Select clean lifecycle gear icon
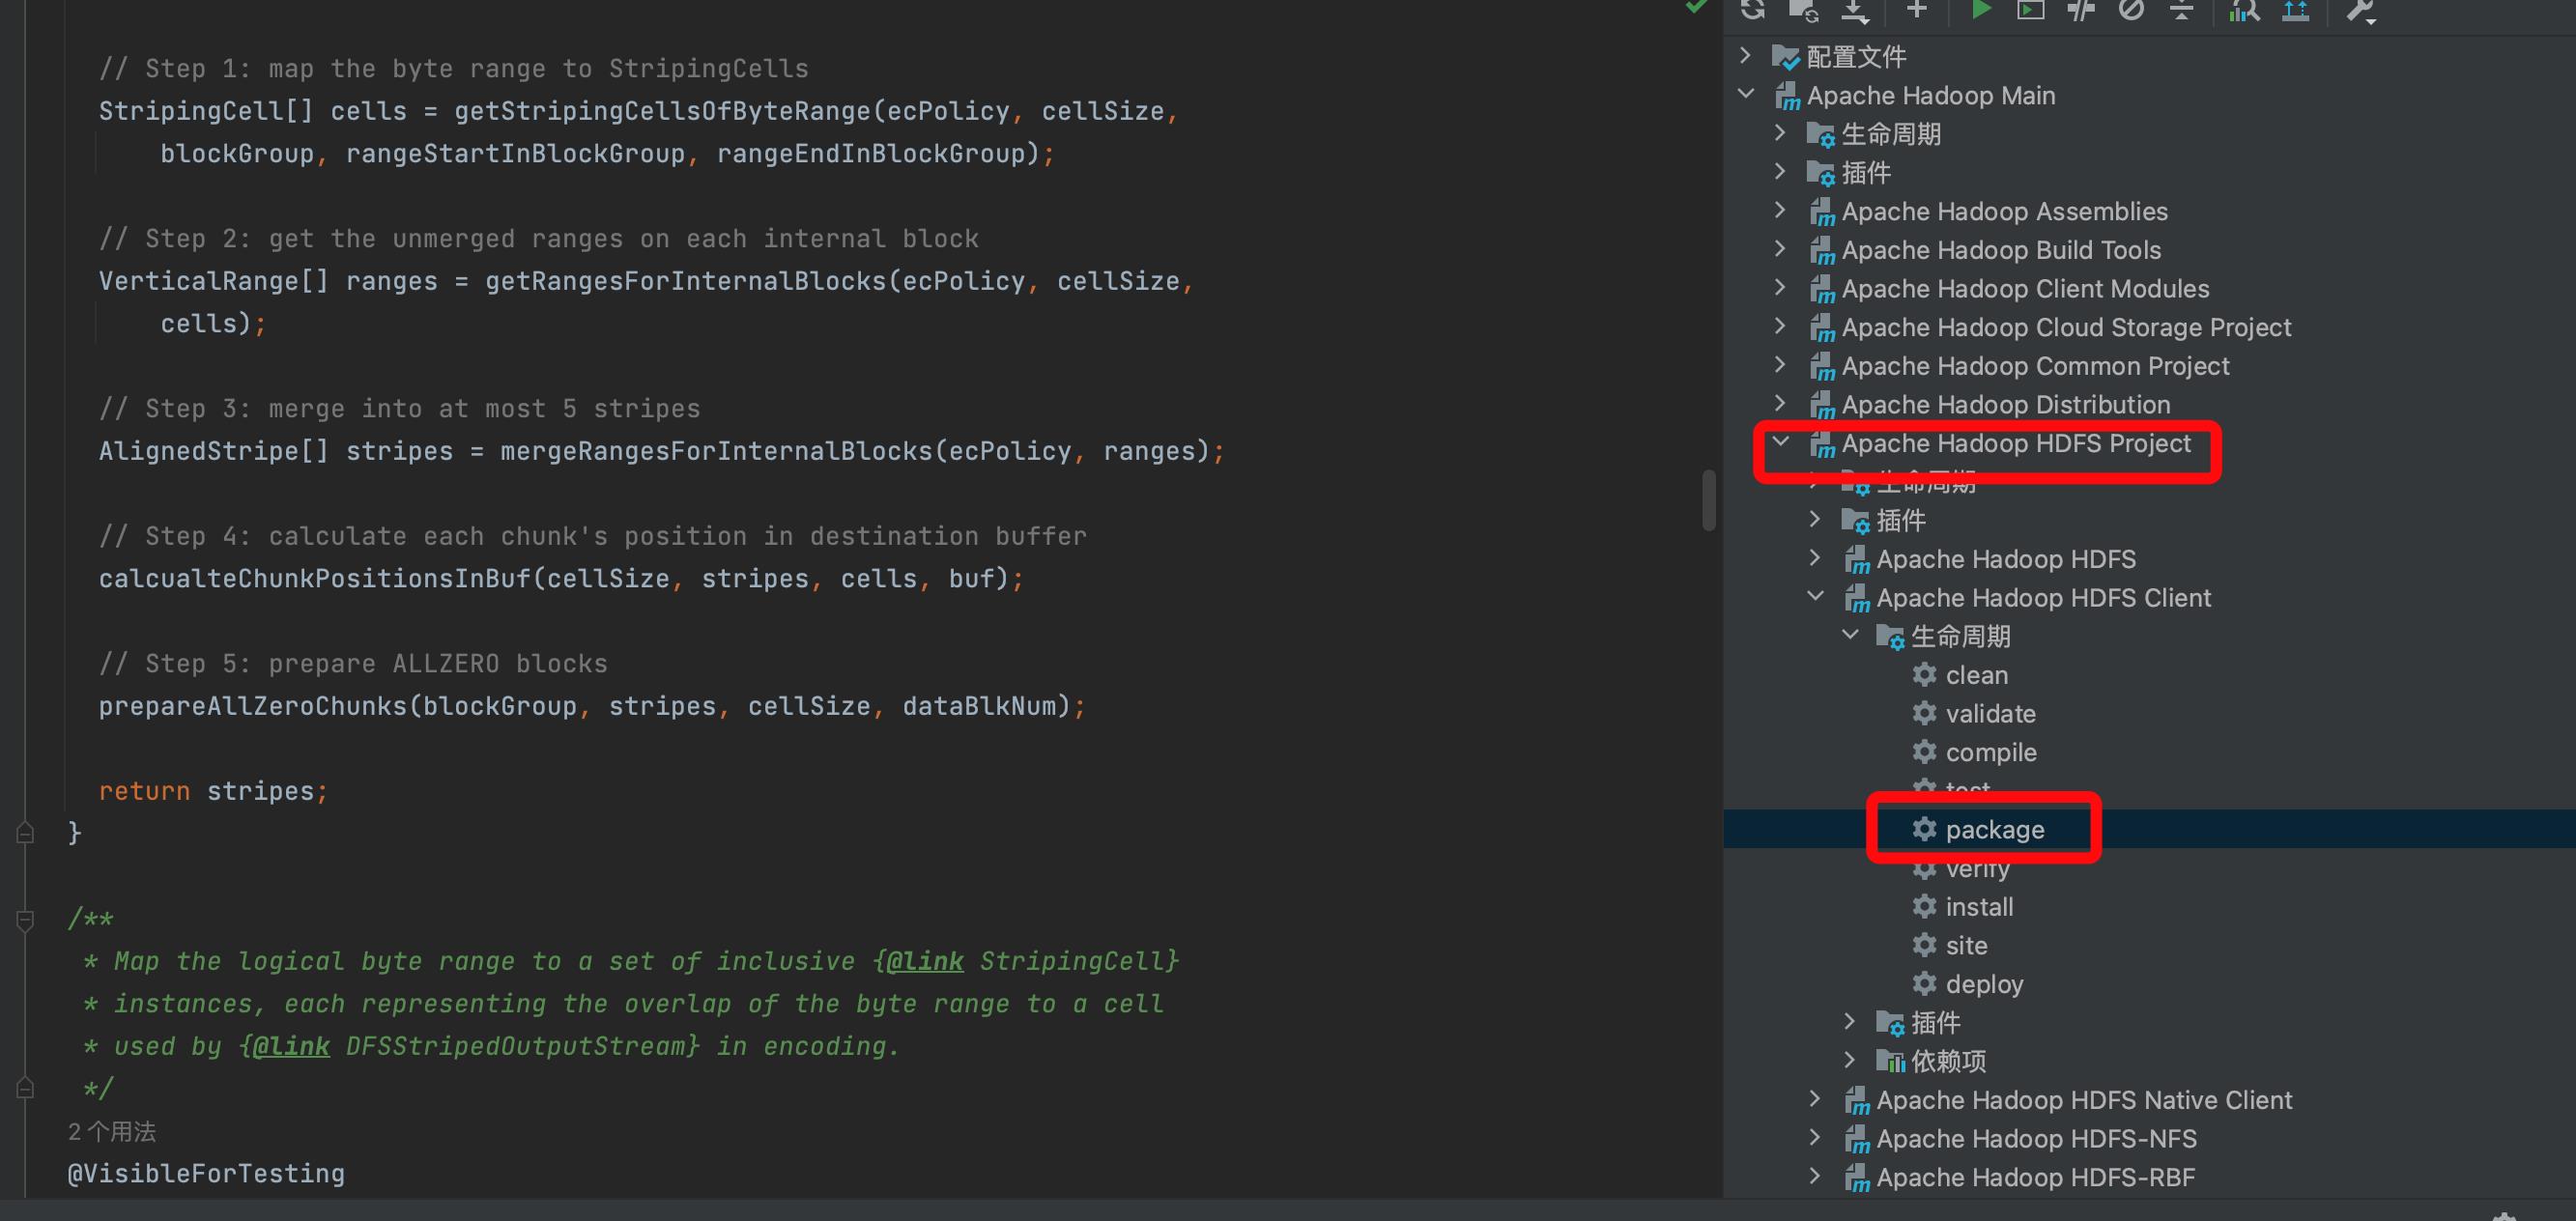This screenshot has height=1221, width=2576. [x=1924, y=674]
